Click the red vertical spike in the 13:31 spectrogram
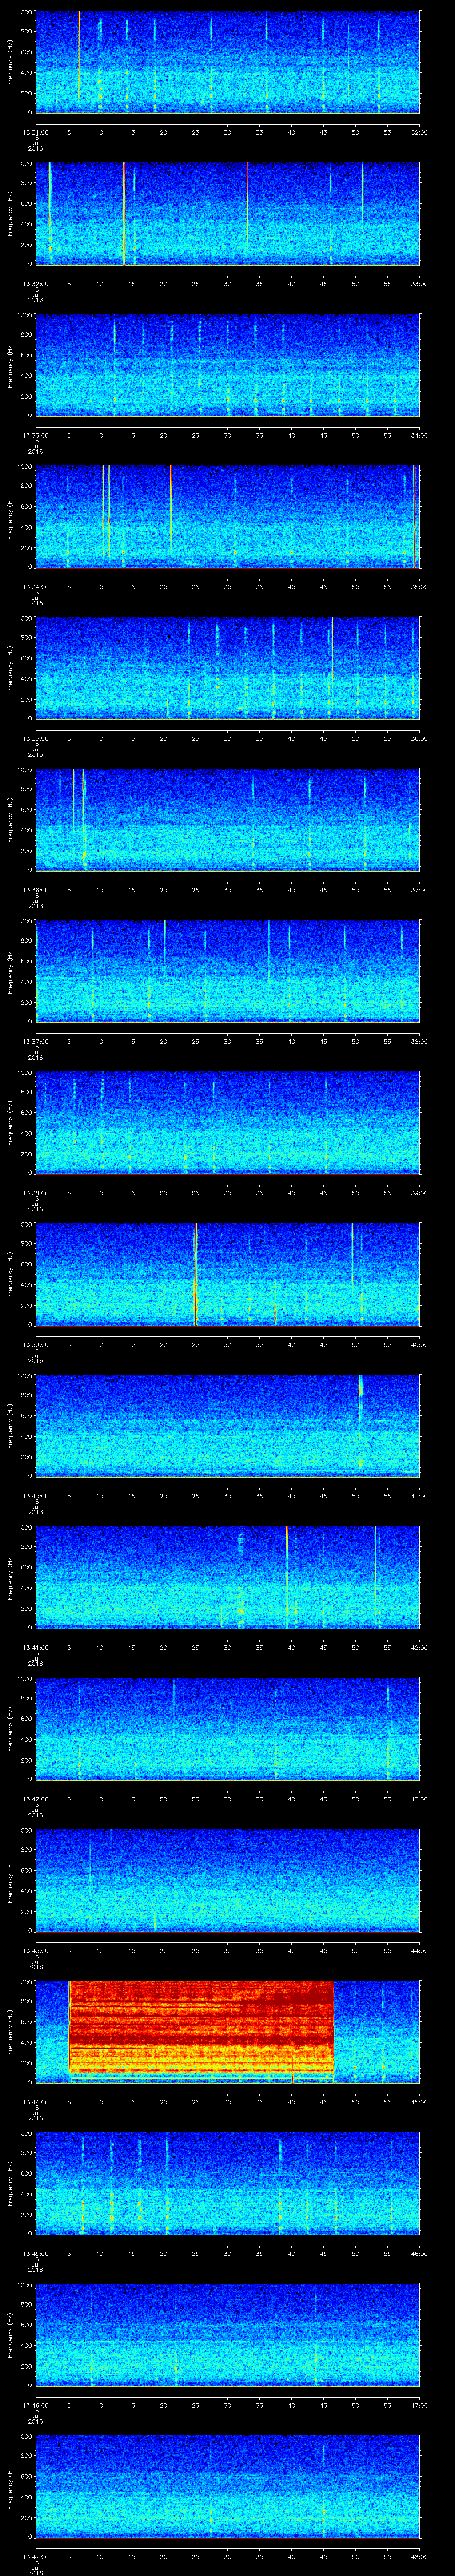455x2576 pixels. tap(78, 55)
